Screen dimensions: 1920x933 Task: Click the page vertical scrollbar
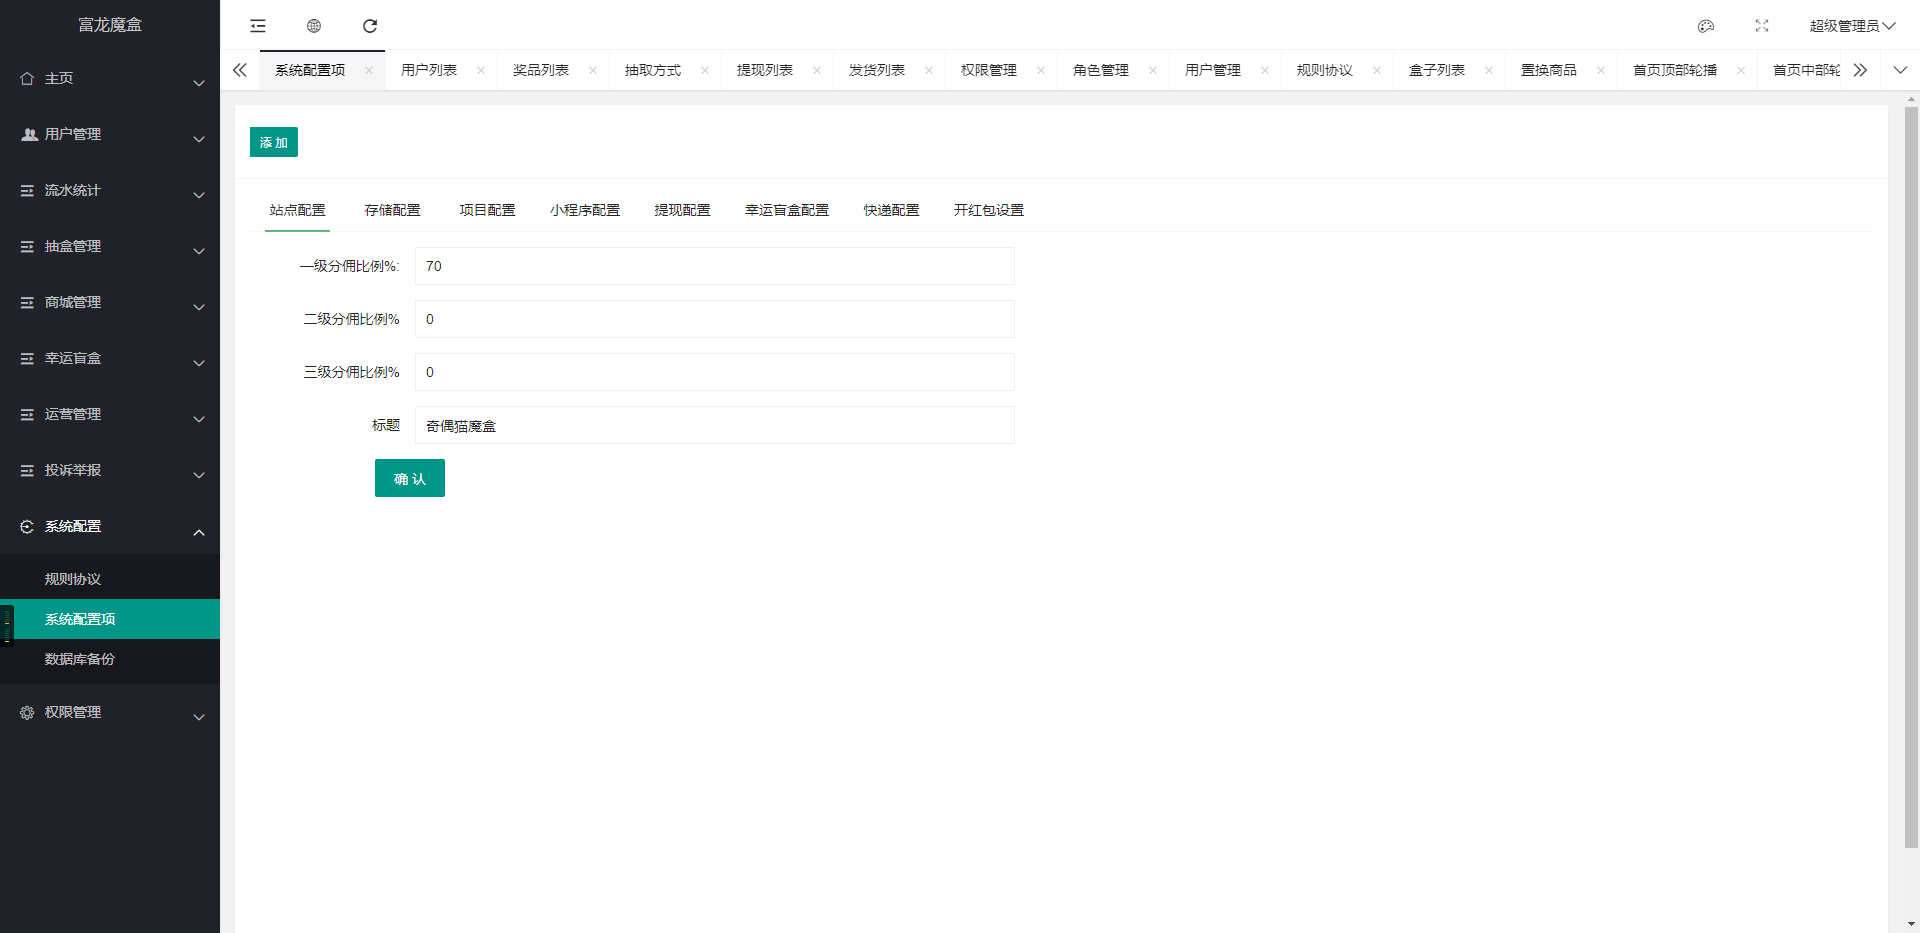[x=1911, y=478]
